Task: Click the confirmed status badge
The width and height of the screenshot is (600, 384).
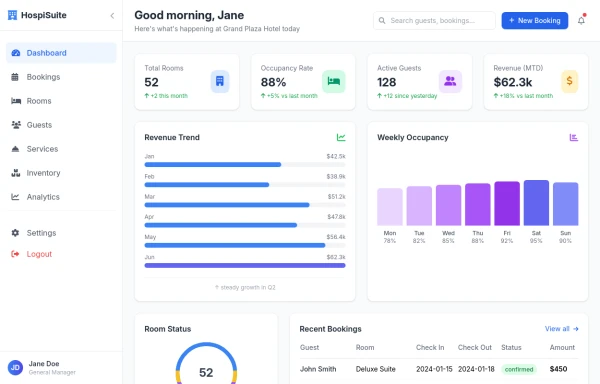Action: 519,369
